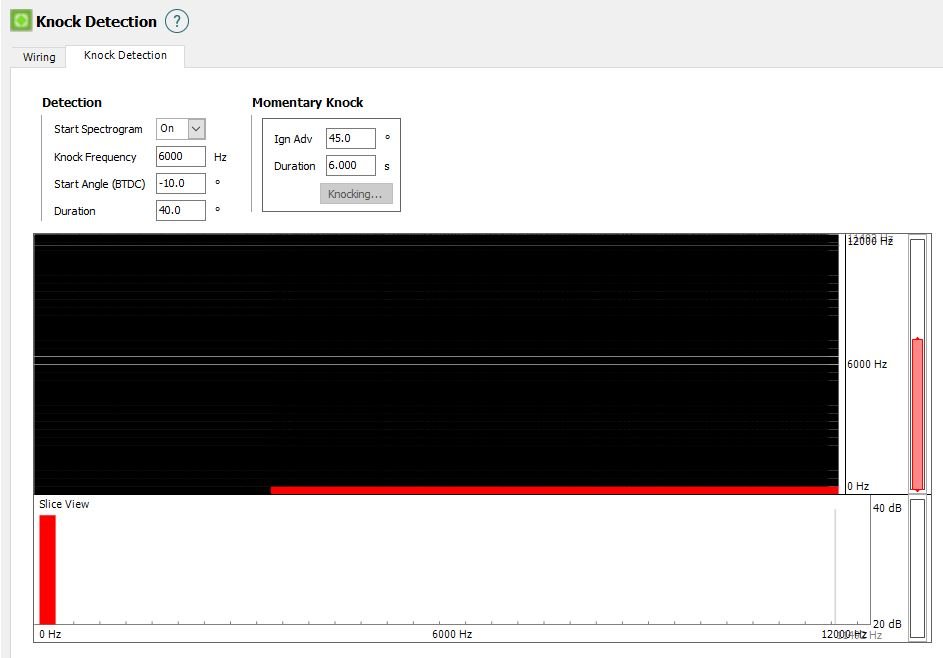Screen dimensions: 943x658
Task: Click the Ign Adv input field
Action: [351, 138]
